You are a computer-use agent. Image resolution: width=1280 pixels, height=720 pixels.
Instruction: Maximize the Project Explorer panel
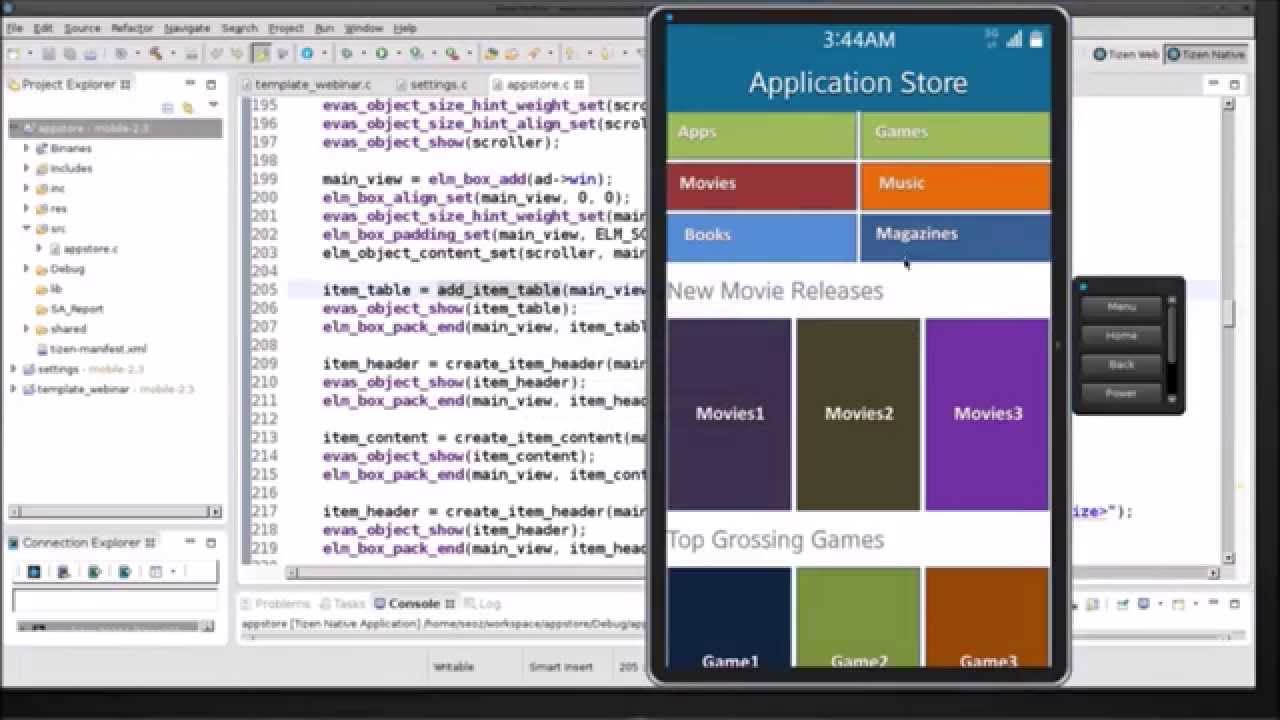pos(211,84)
